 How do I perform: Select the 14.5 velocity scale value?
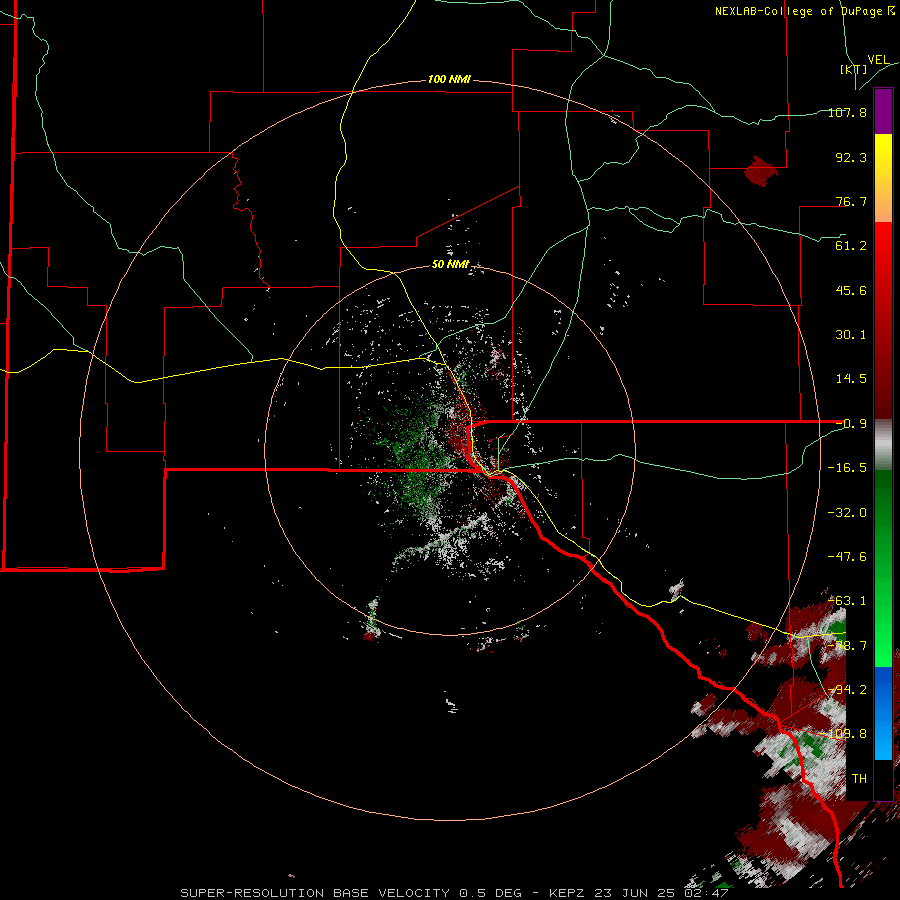click(851, 379)
